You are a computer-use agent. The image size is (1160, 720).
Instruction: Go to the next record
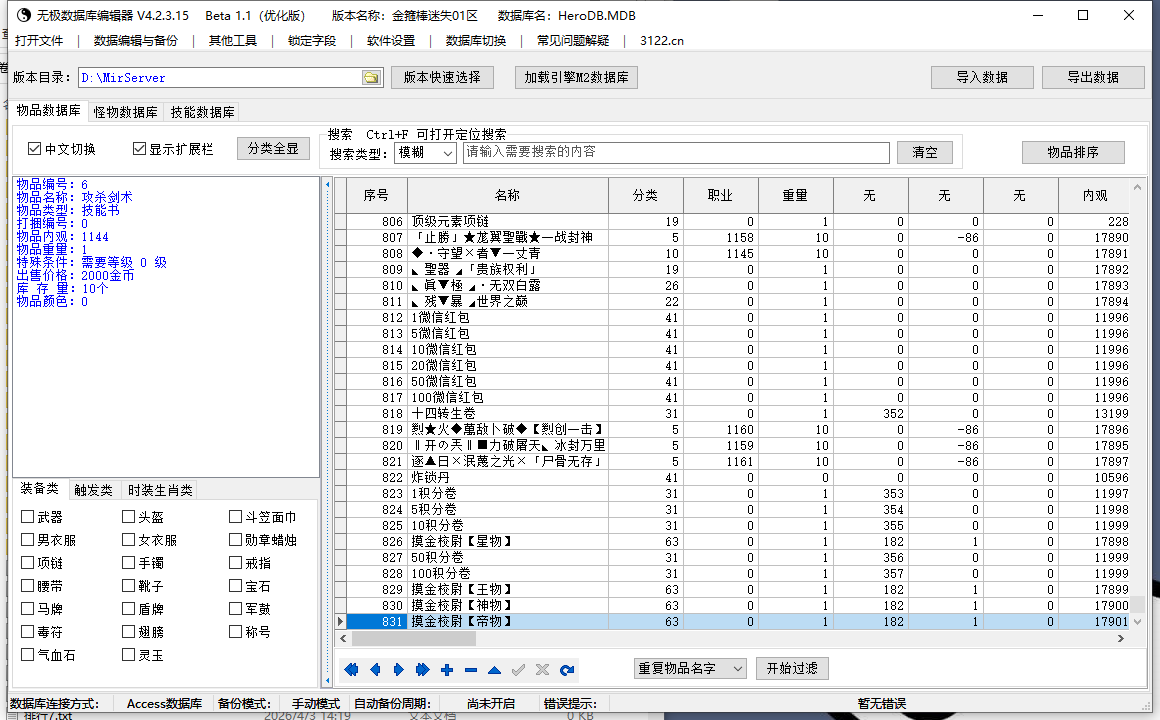(x=399, y=670)
